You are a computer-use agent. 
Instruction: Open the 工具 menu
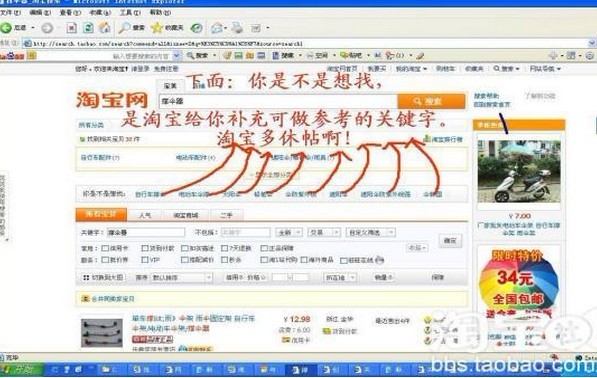point(130,13)
